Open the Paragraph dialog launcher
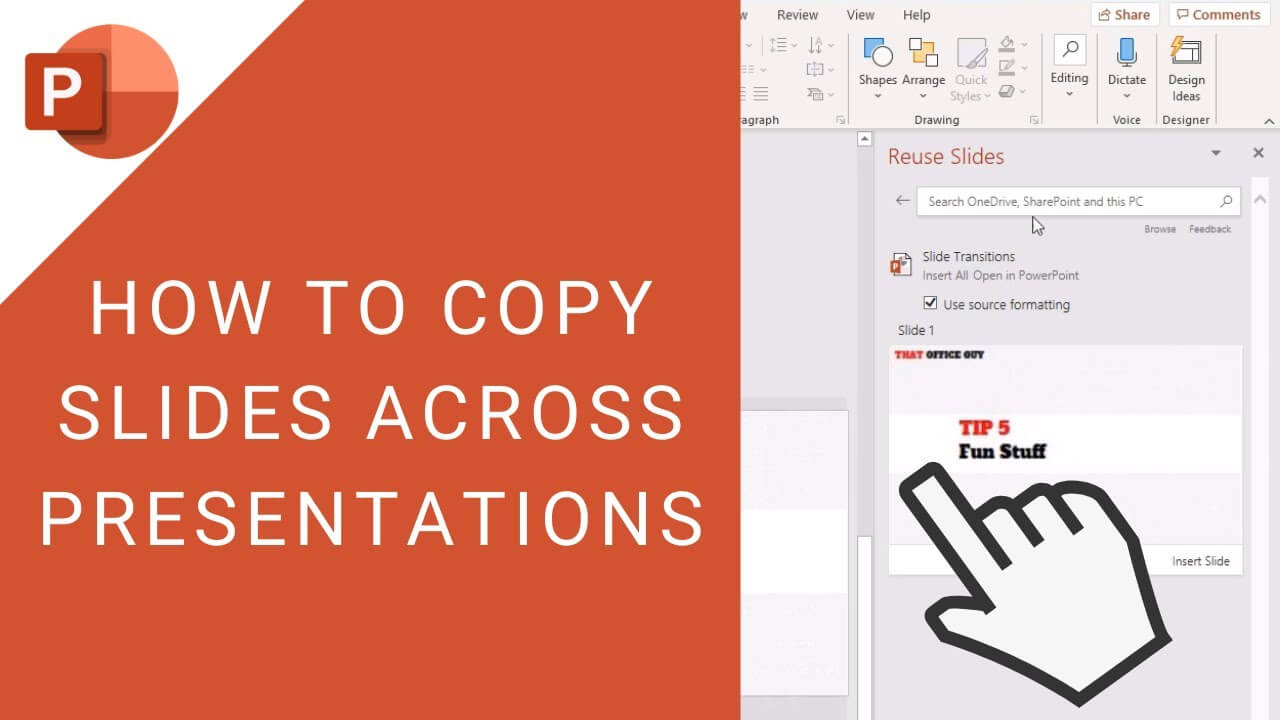 click(x=839, y=120)
